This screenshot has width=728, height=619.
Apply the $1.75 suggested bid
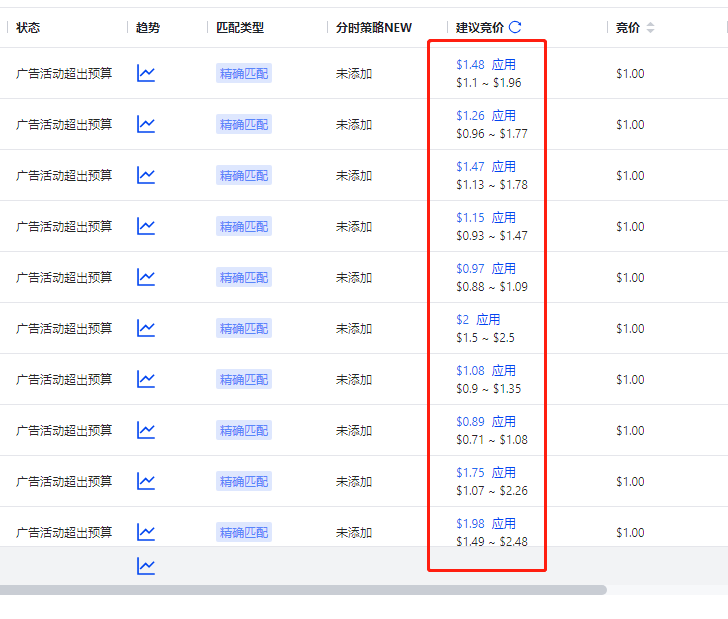point(504,473)
